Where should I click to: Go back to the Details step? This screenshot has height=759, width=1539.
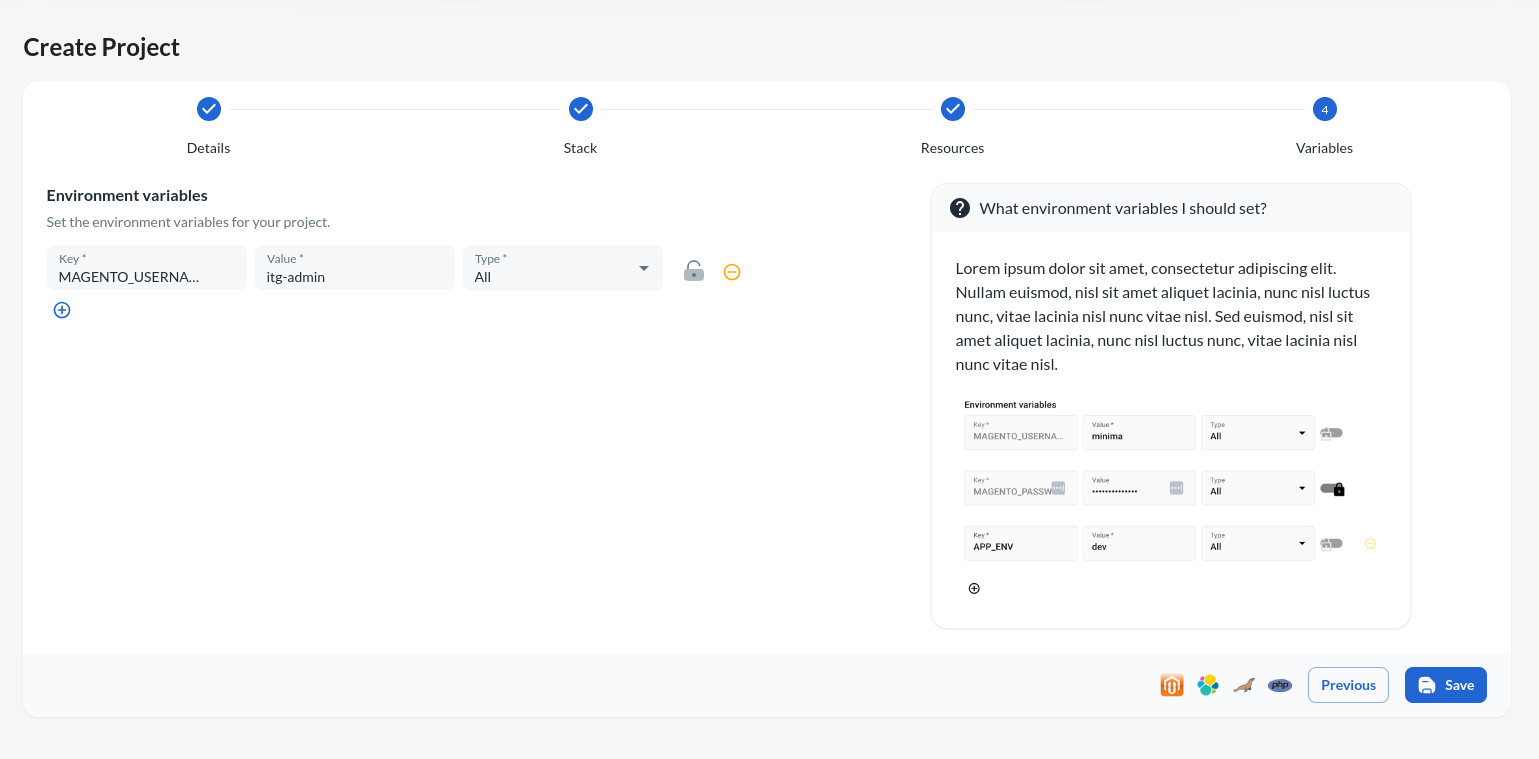click(208, 109)
